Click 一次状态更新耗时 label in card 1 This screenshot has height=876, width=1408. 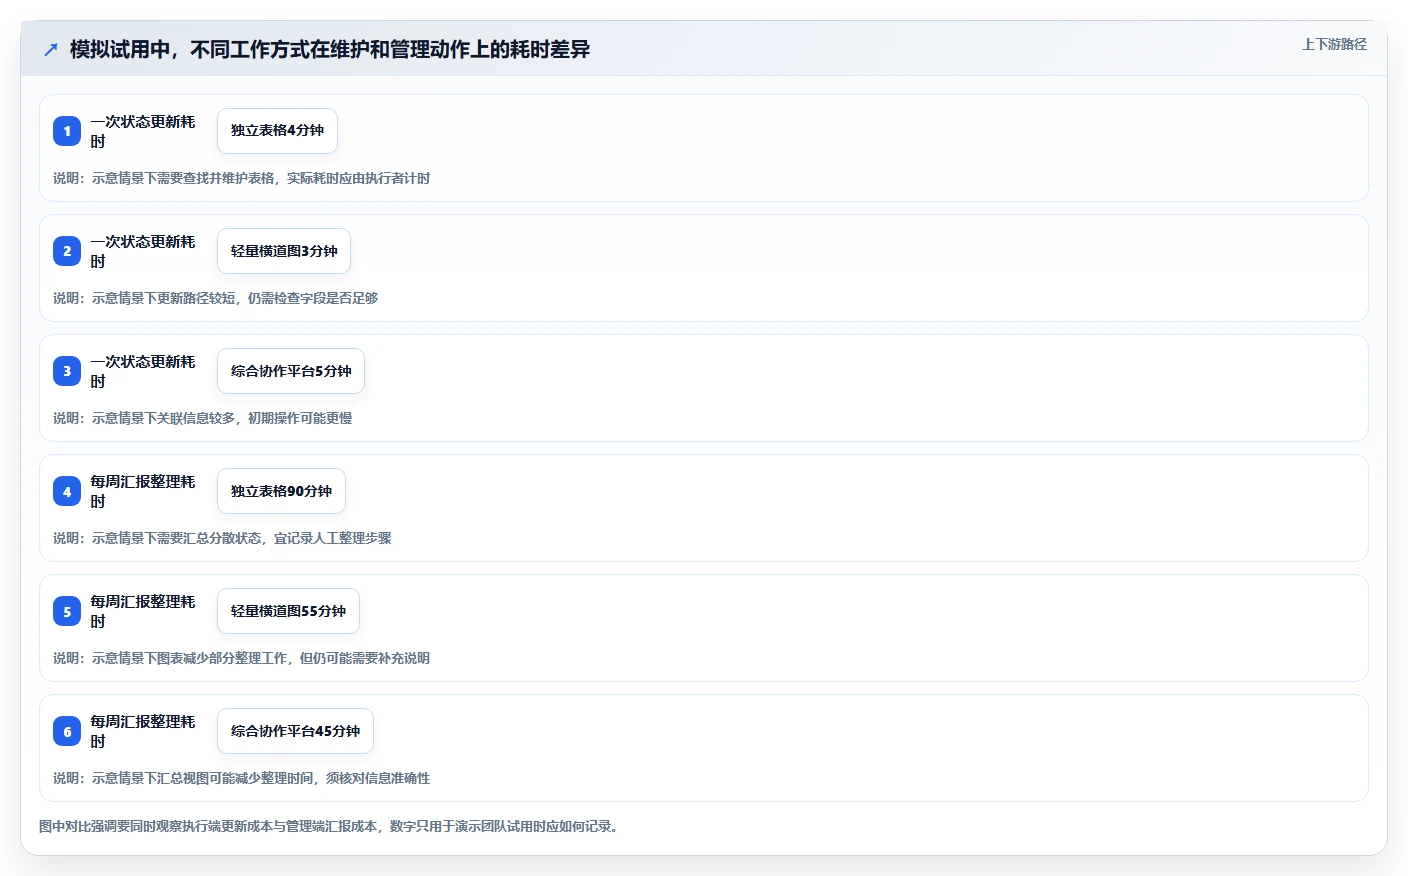(143, 131)
